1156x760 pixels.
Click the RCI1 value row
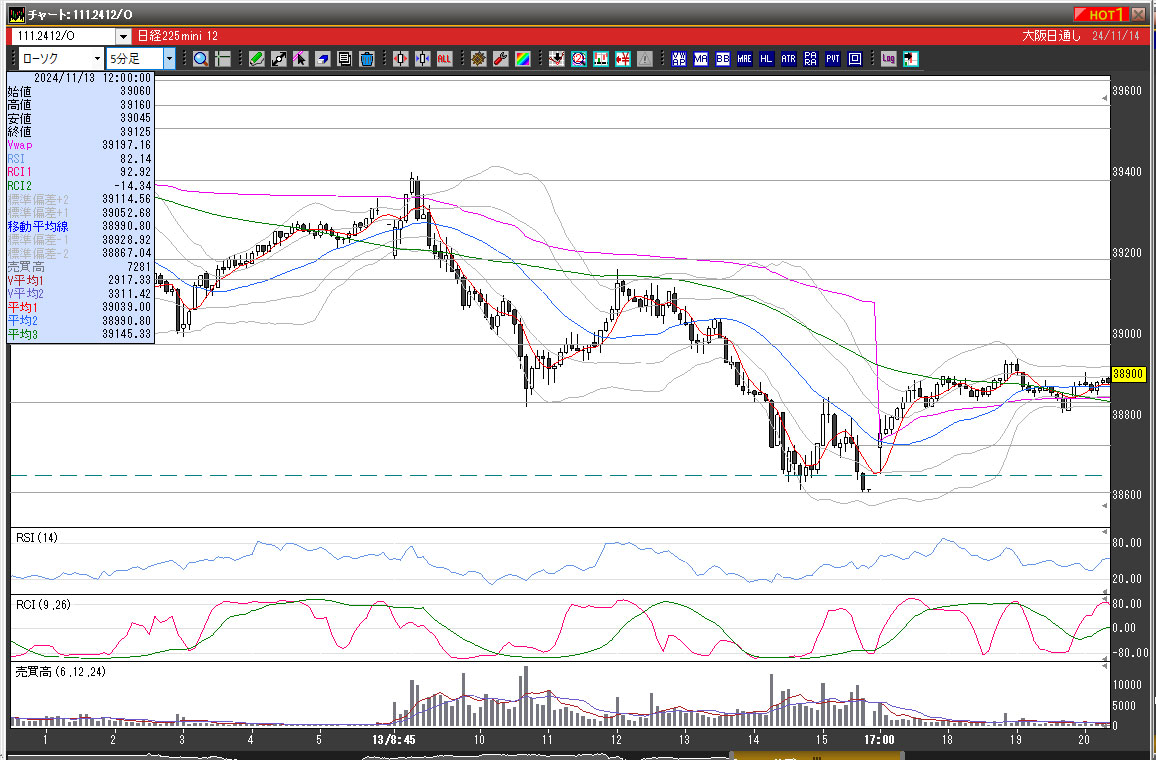[80, 172]
